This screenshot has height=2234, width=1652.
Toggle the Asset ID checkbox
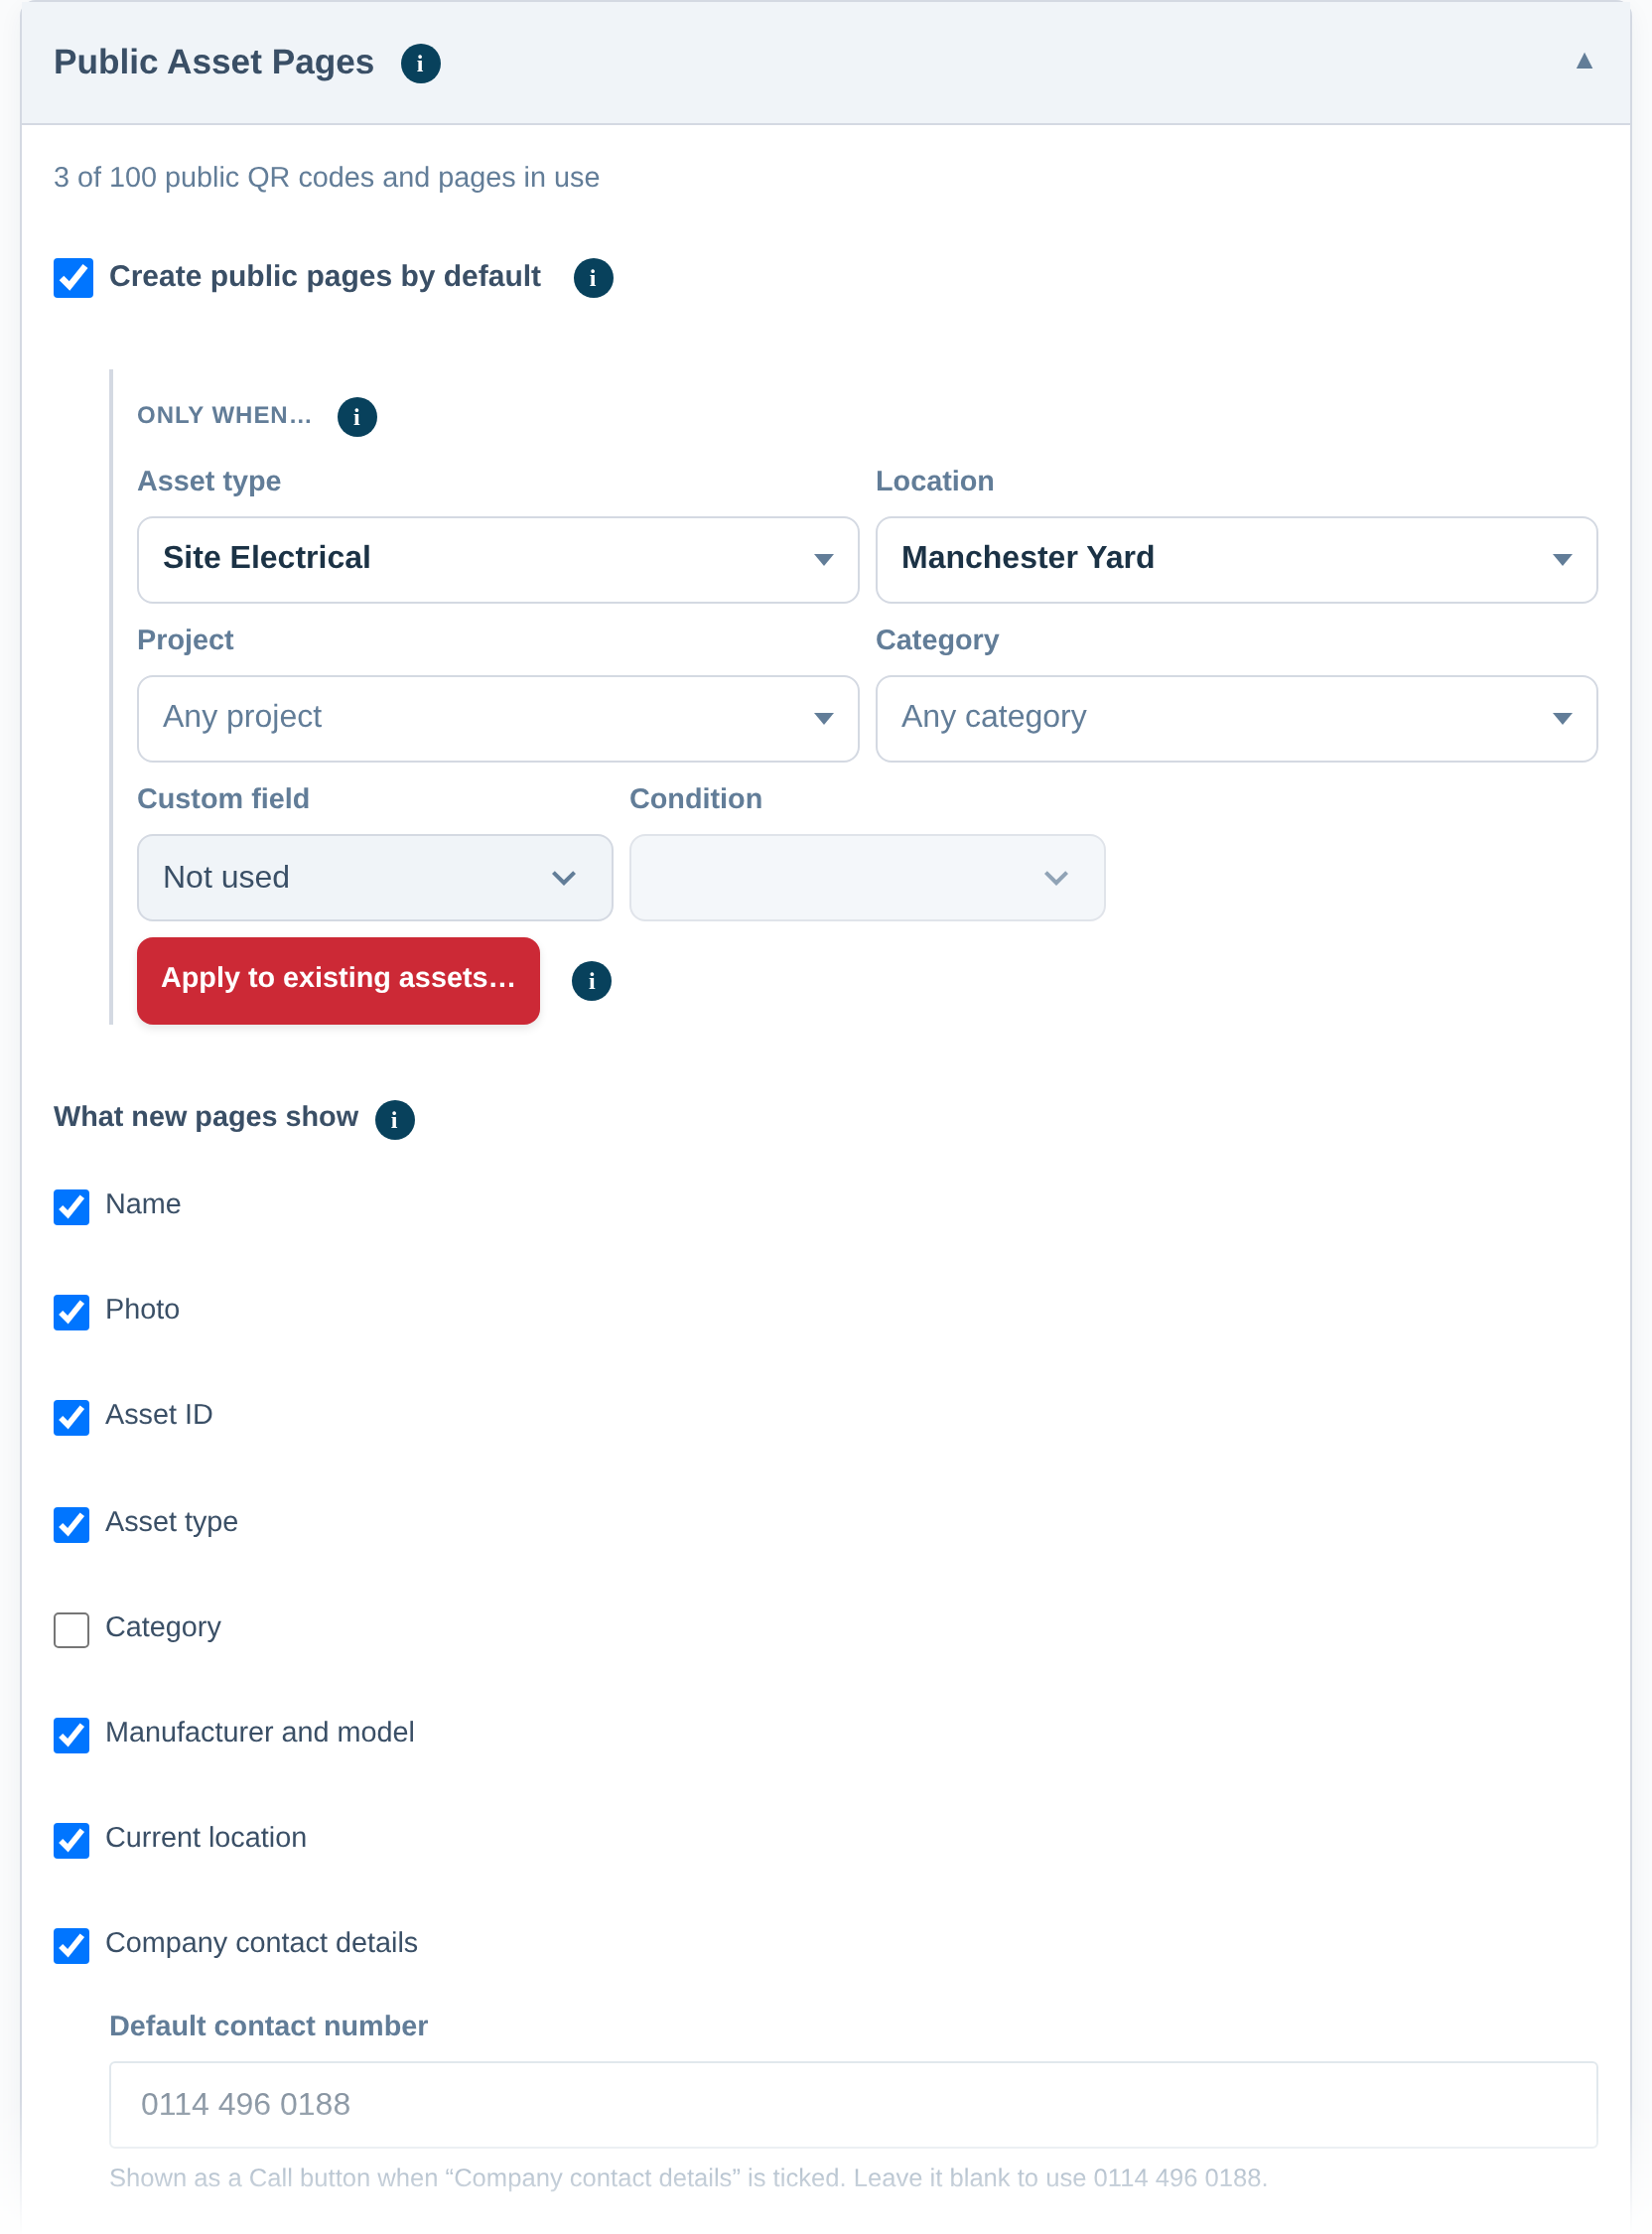(71, 1417)
